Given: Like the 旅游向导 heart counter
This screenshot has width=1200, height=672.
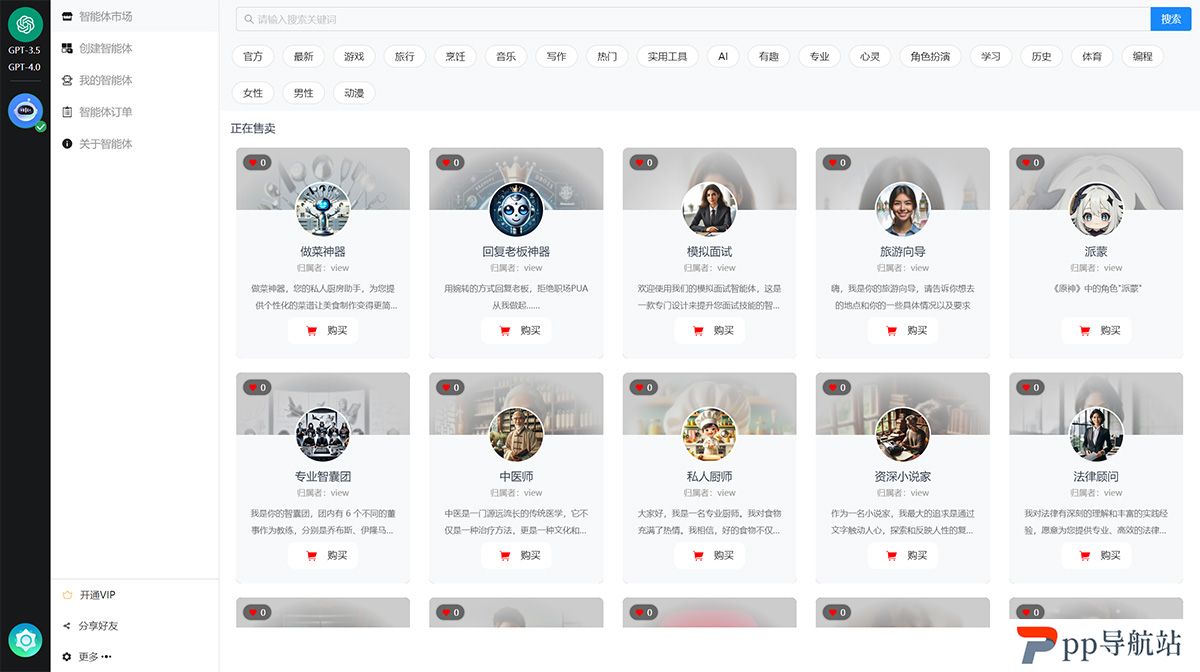Looking at the screenshot, I should click(x=838, y=162).
